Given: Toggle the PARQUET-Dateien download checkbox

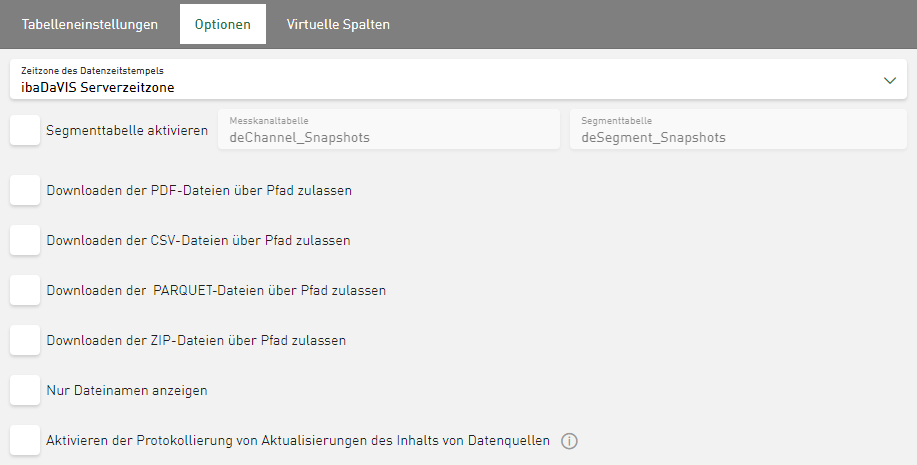Looking at the screenshot, I should pos(25,290).
